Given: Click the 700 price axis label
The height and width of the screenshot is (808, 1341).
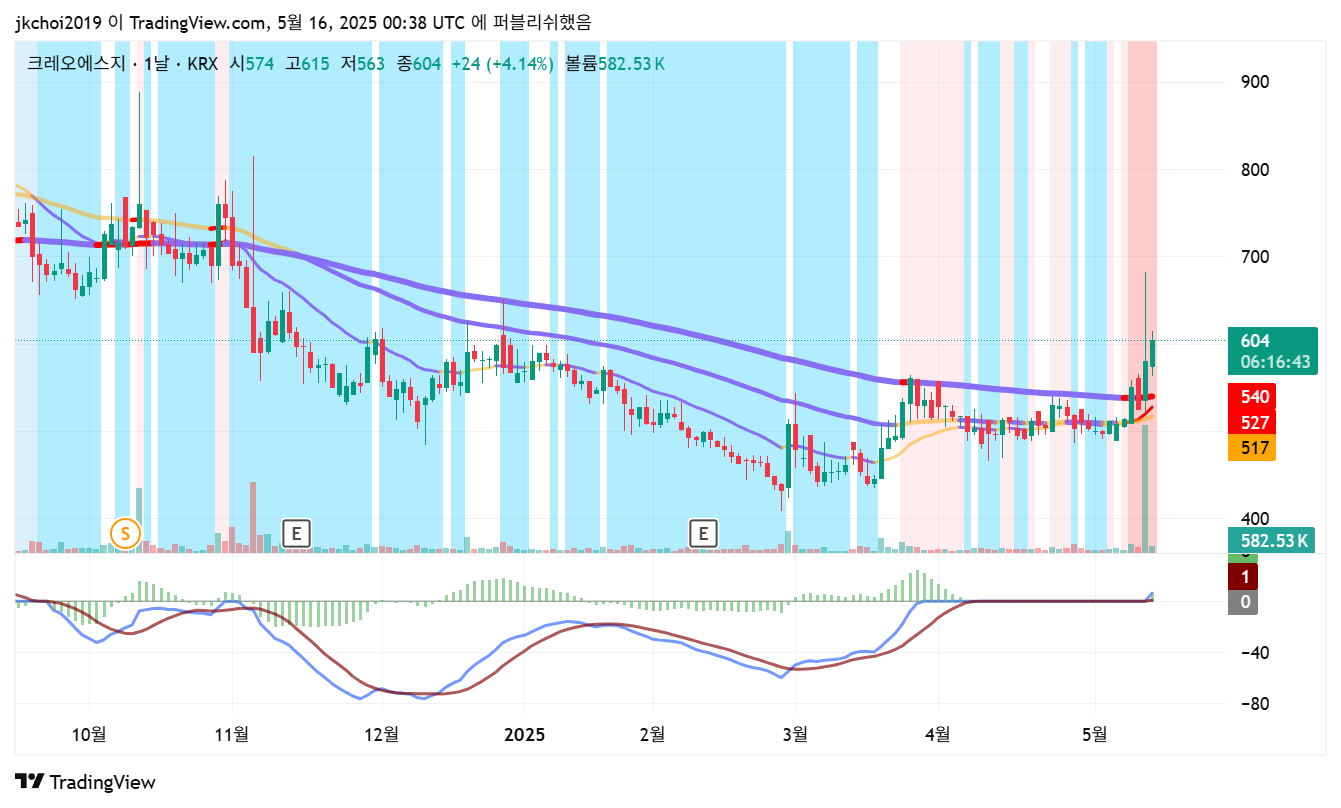Looking at the screenshot, I should (1255, 257).
